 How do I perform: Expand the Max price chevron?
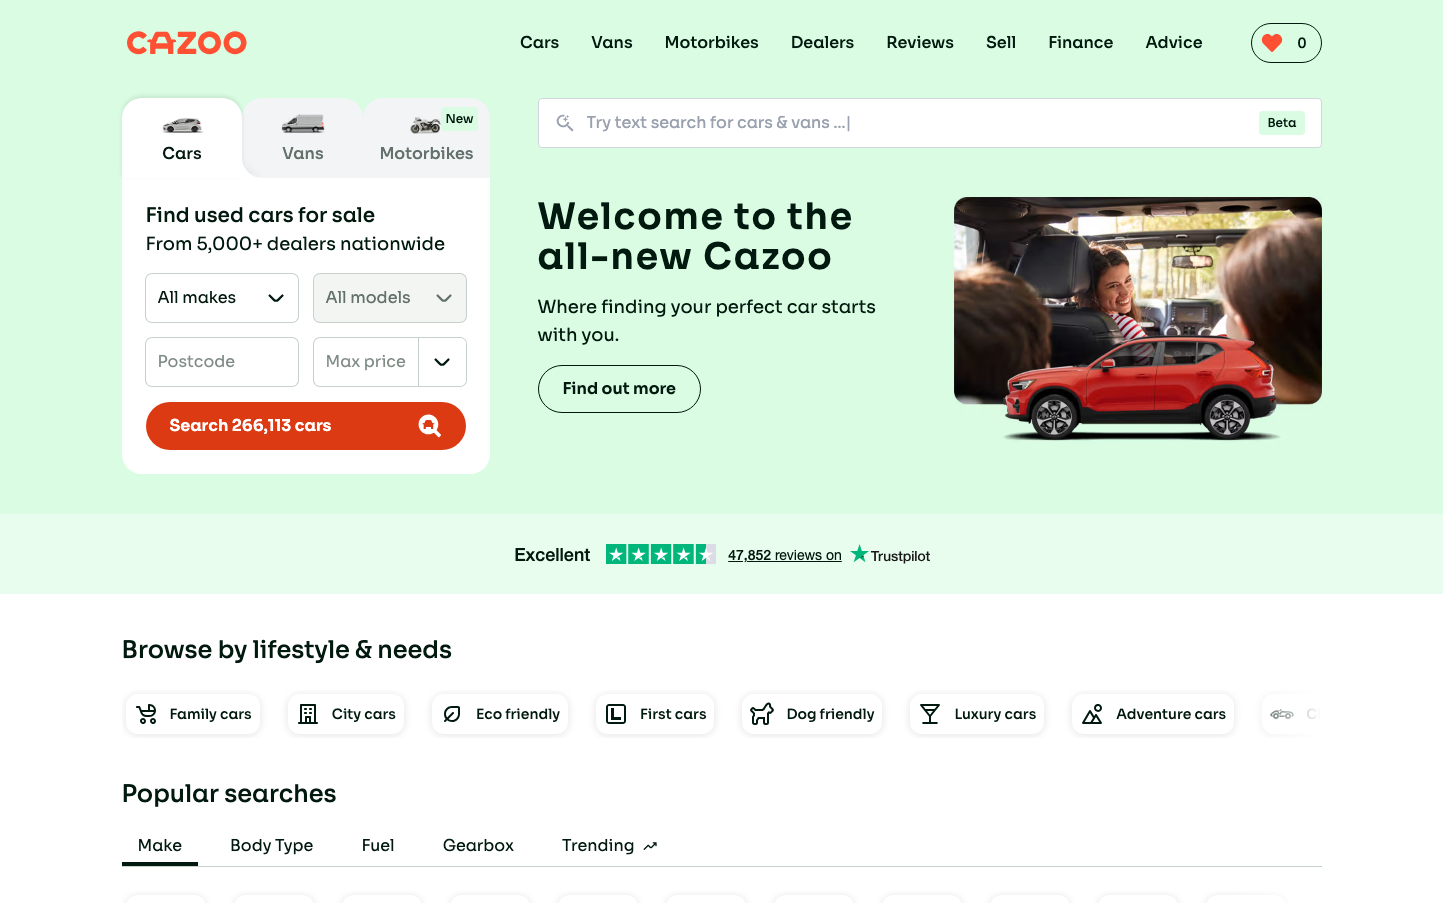click(x=442, y=362)
